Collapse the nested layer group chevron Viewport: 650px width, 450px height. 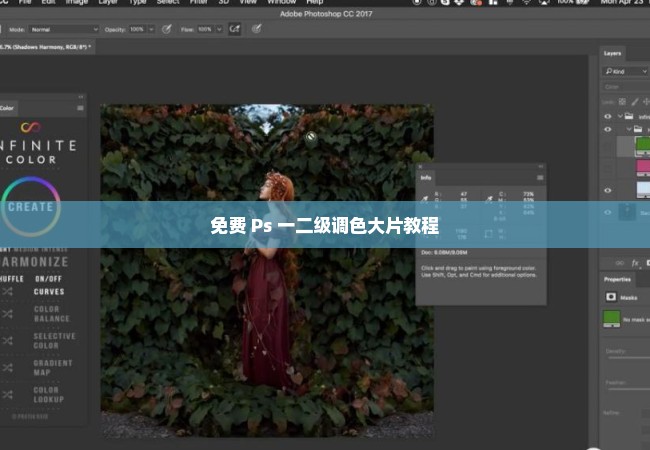[x=629, y=129]
